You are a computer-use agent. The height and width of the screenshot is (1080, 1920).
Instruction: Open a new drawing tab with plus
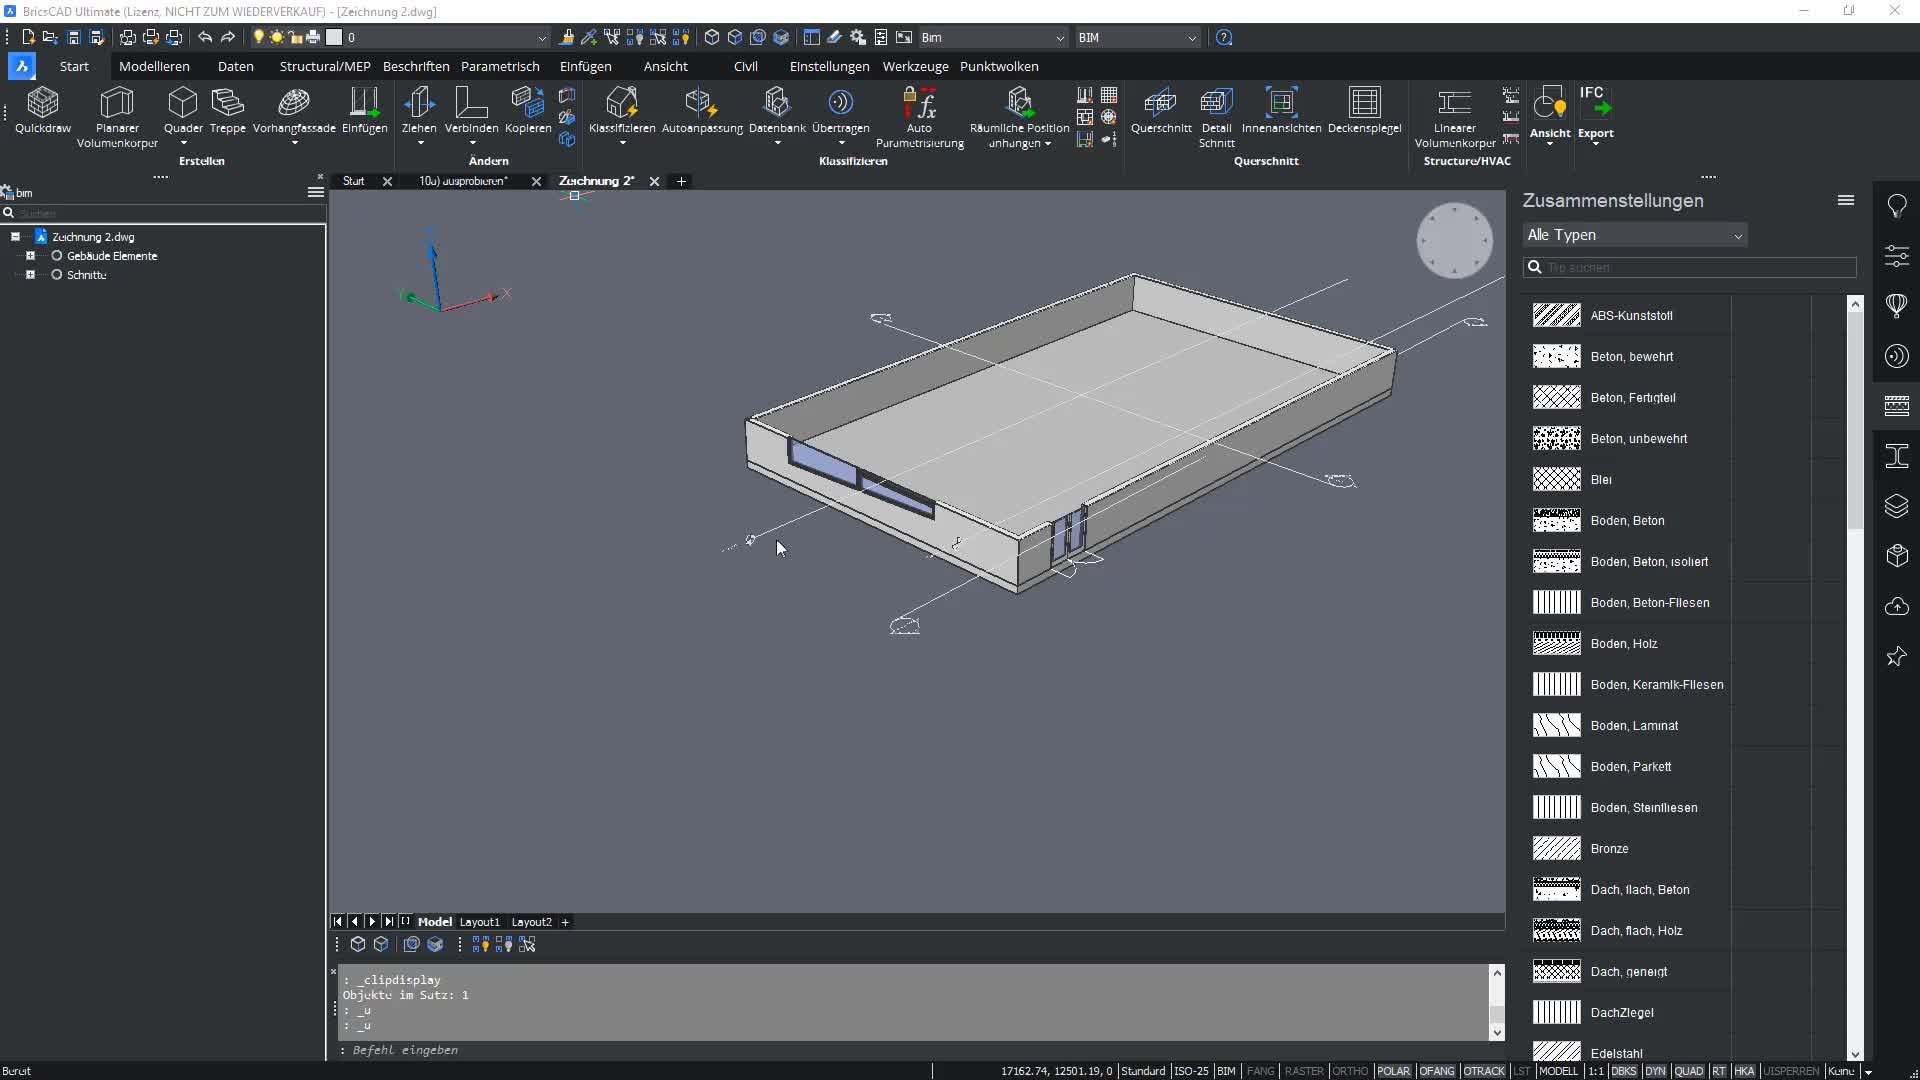click(x=681, y=181)
